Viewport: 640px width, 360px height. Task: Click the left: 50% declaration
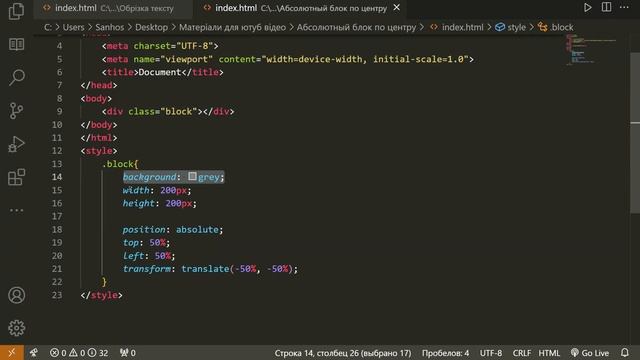(x=149, y=256)
